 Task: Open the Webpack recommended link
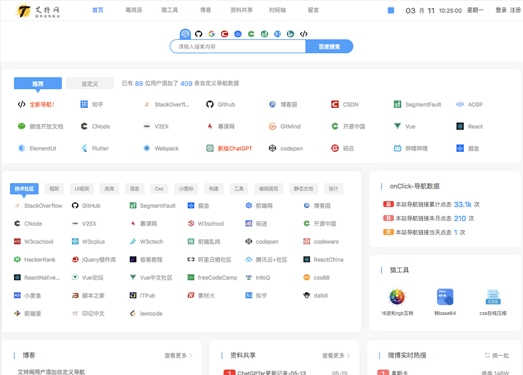[161, 148]
